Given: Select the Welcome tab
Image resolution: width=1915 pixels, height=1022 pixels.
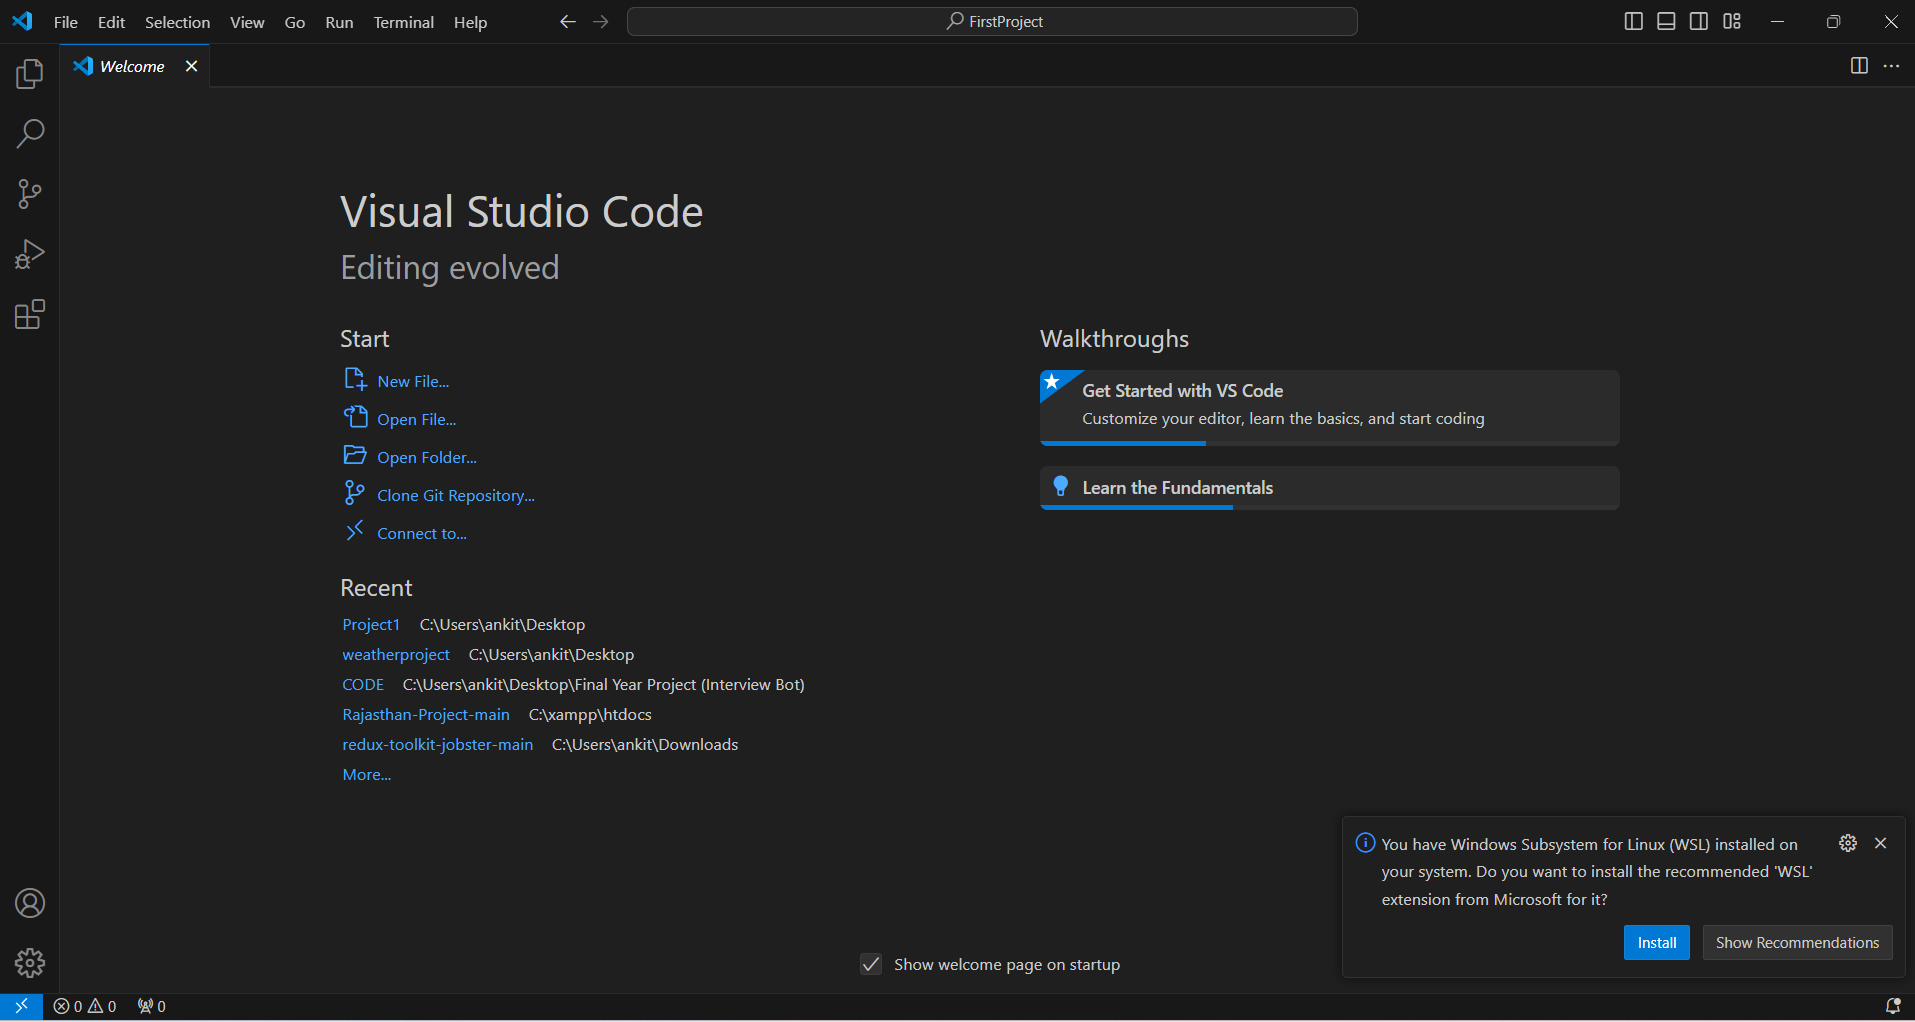Looking at the screenshot, I should point(132,66).
